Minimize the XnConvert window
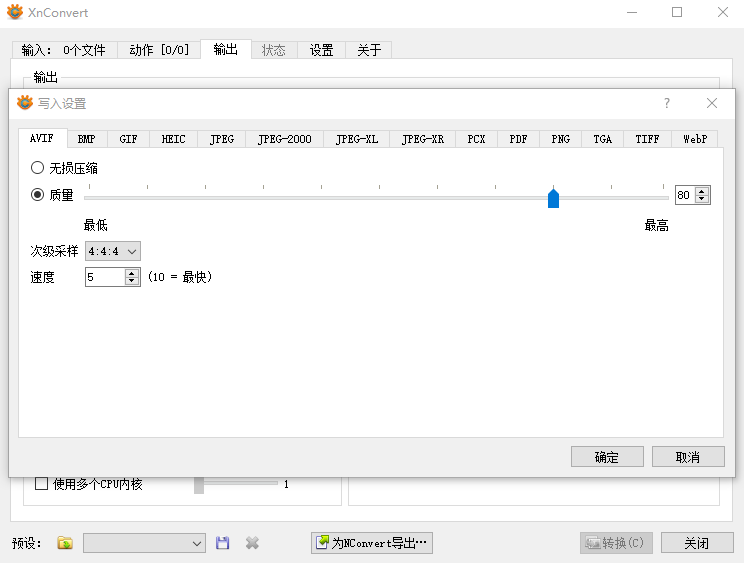The image size is (744, 563). 632,12
